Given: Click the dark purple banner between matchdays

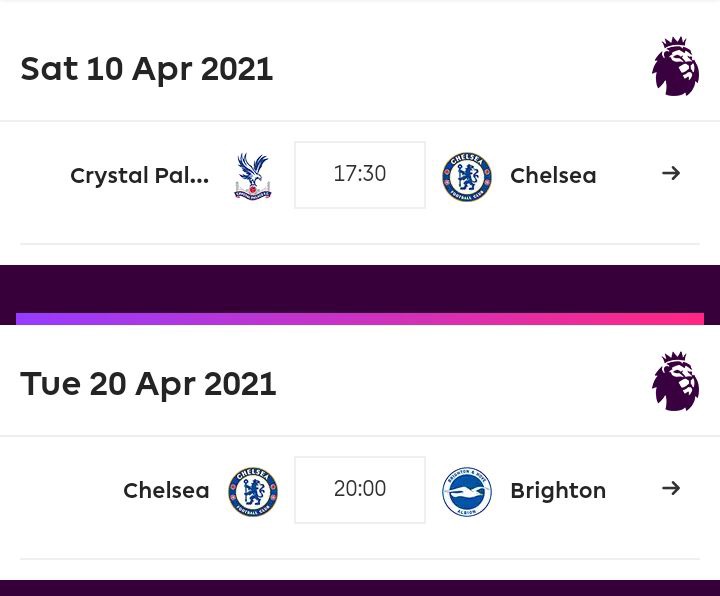Looking at the screenshot, I should tap(360, 289).
